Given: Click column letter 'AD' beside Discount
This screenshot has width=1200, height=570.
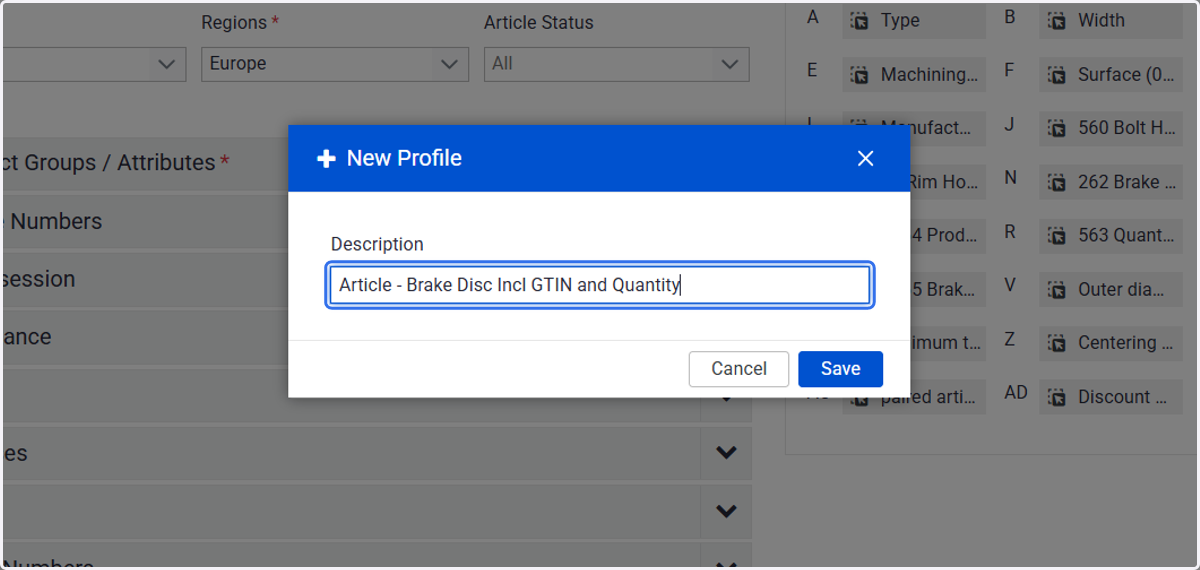Looking at the screenshot, I should [x=1016, y=393].
